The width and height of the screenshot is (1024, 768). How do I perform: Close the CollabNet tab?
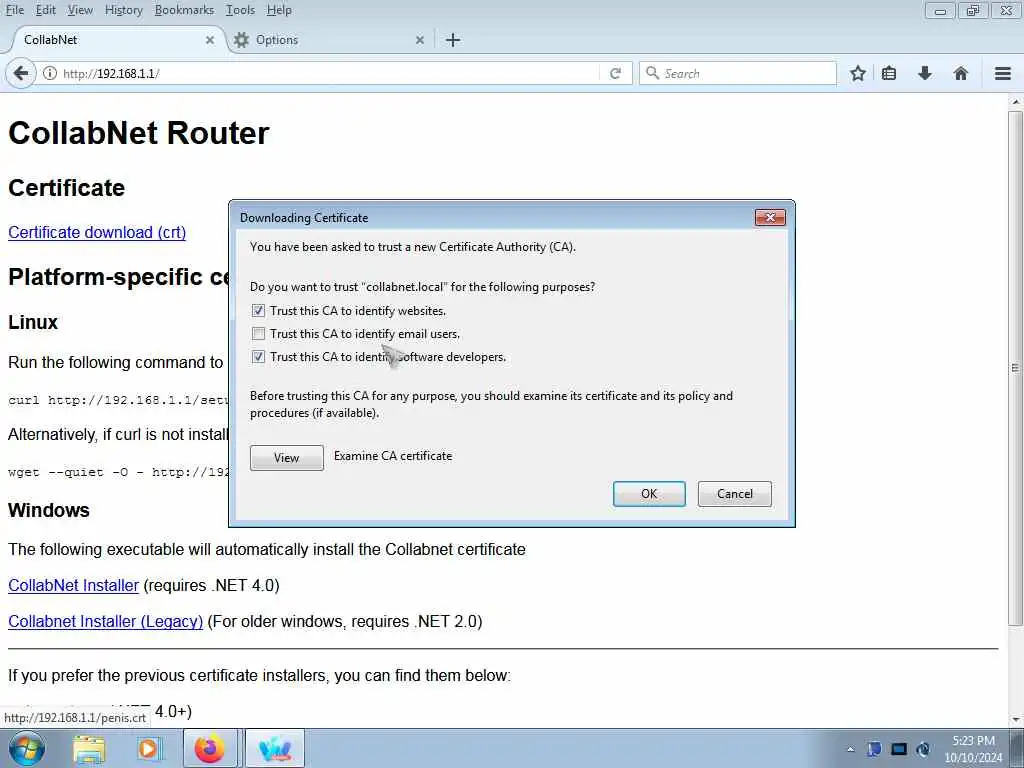coord(210,40)
